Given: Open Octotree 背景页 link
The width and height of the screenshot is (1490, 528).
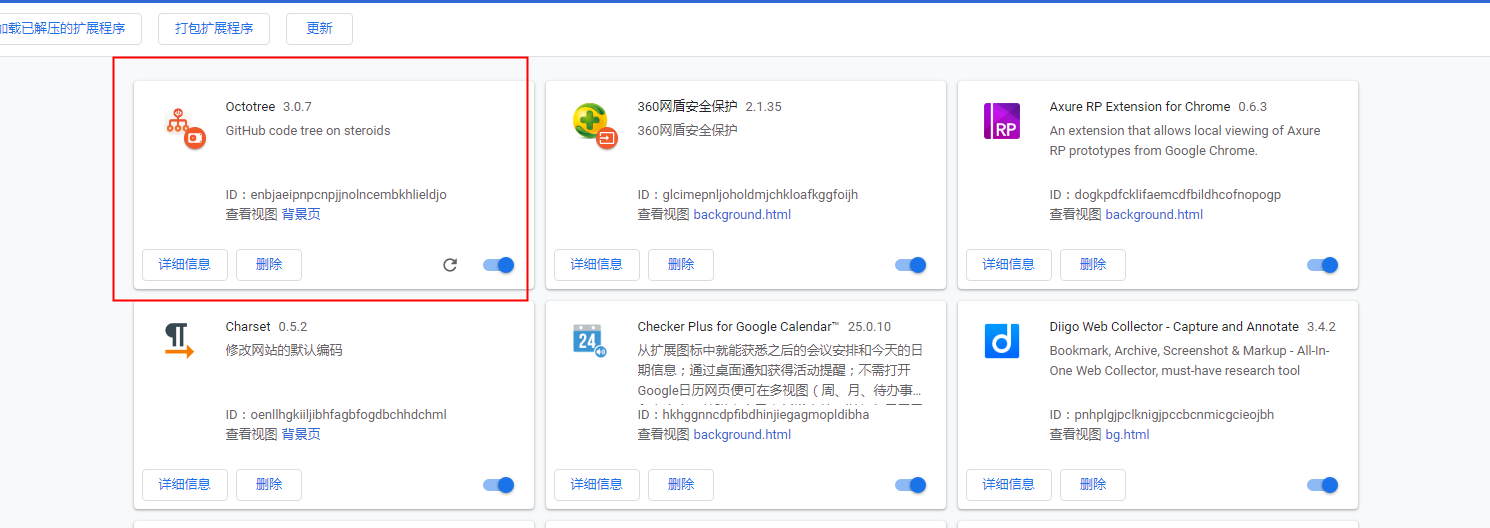Looking at the screenshot, I should [301, 214].
